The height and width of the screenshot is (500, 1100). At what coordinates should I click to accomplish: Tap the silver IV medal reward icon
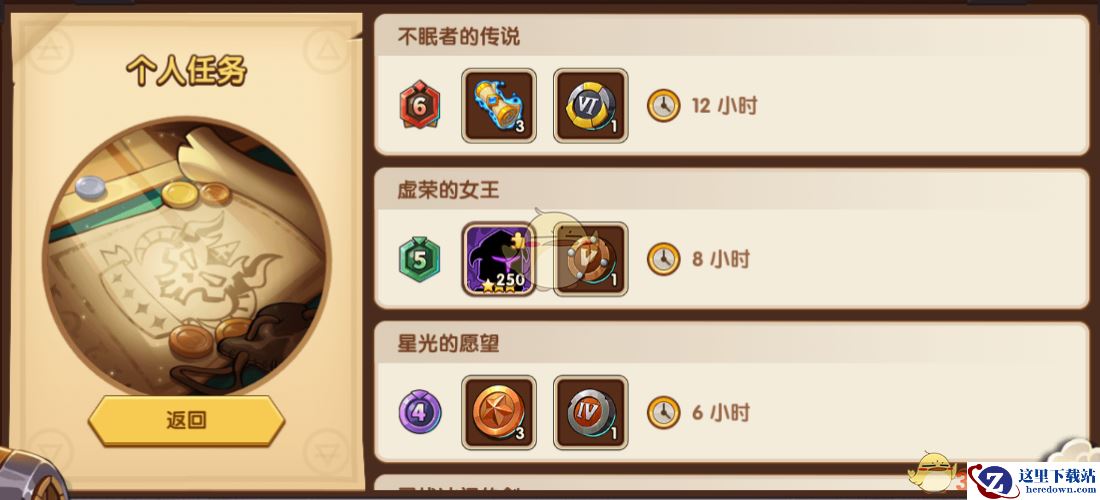(x=591, y=412)
